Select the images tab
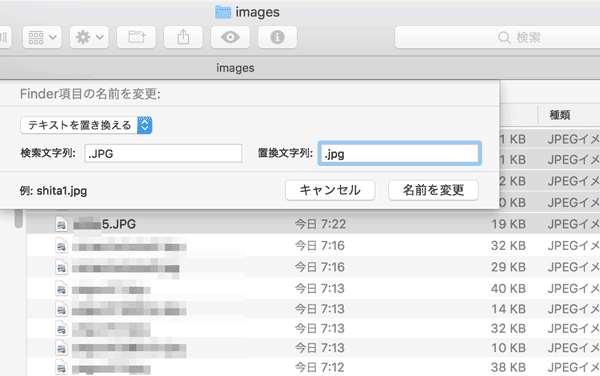This screenshot has height=376, width=600. (x=235, y=68)
